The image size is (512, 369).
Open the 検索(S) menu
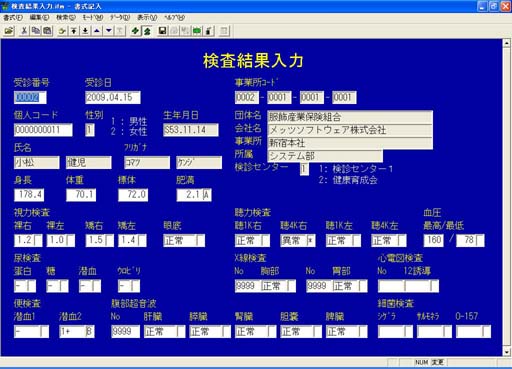[x=66, y=18]
